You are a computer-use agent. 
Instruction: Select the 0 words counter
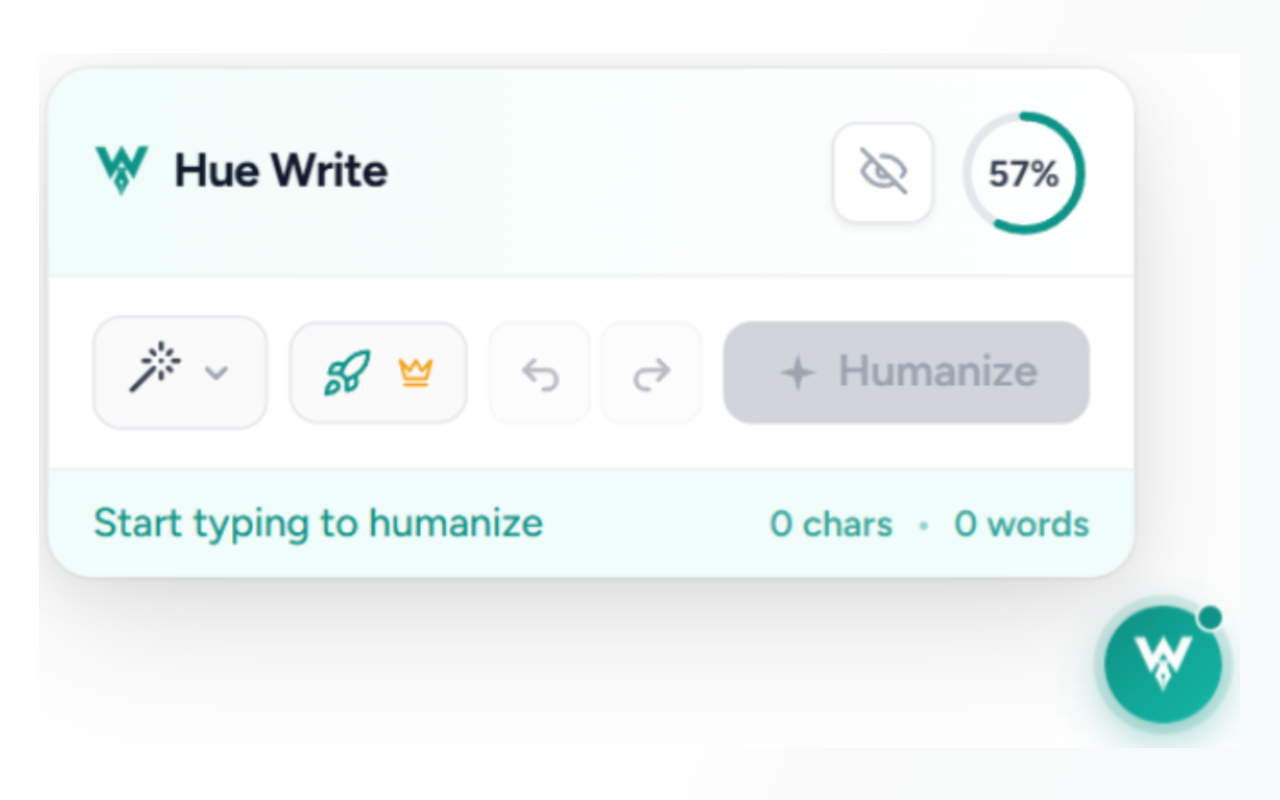pos(1020,523)
